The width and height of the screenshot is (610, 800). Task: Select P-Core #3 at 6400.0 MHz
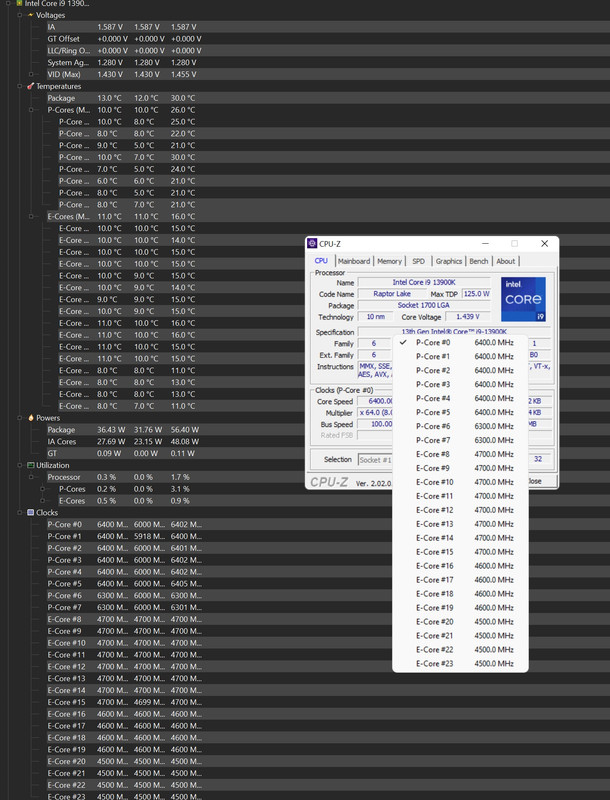click(x=460, y=384)
